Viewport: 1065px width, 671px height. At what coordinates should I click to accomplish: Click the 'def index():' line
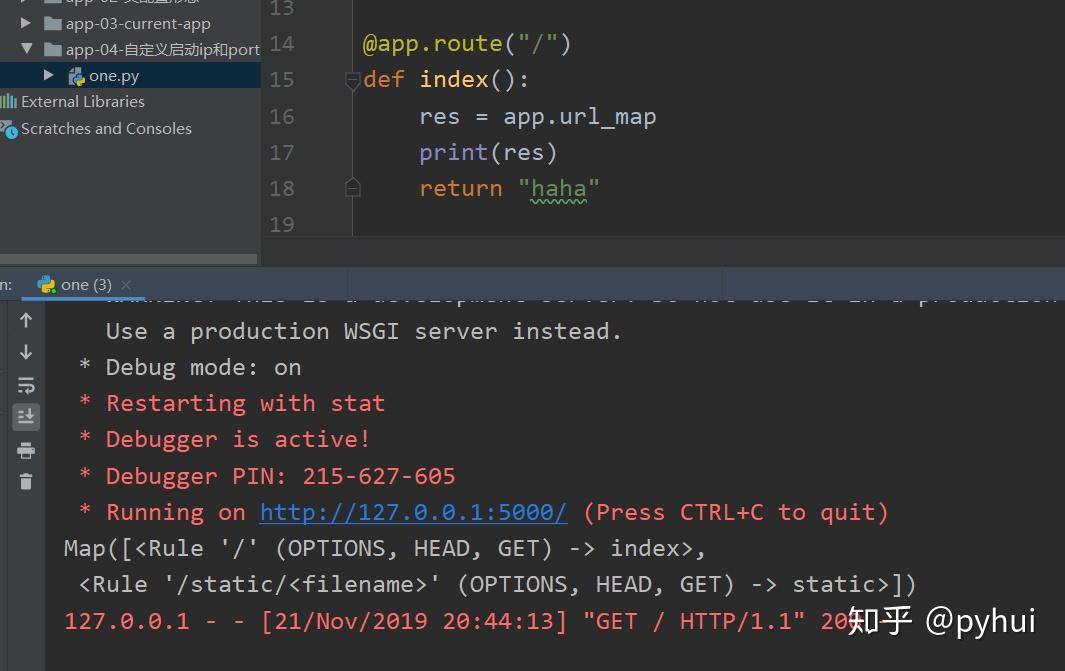pos(446,80)
